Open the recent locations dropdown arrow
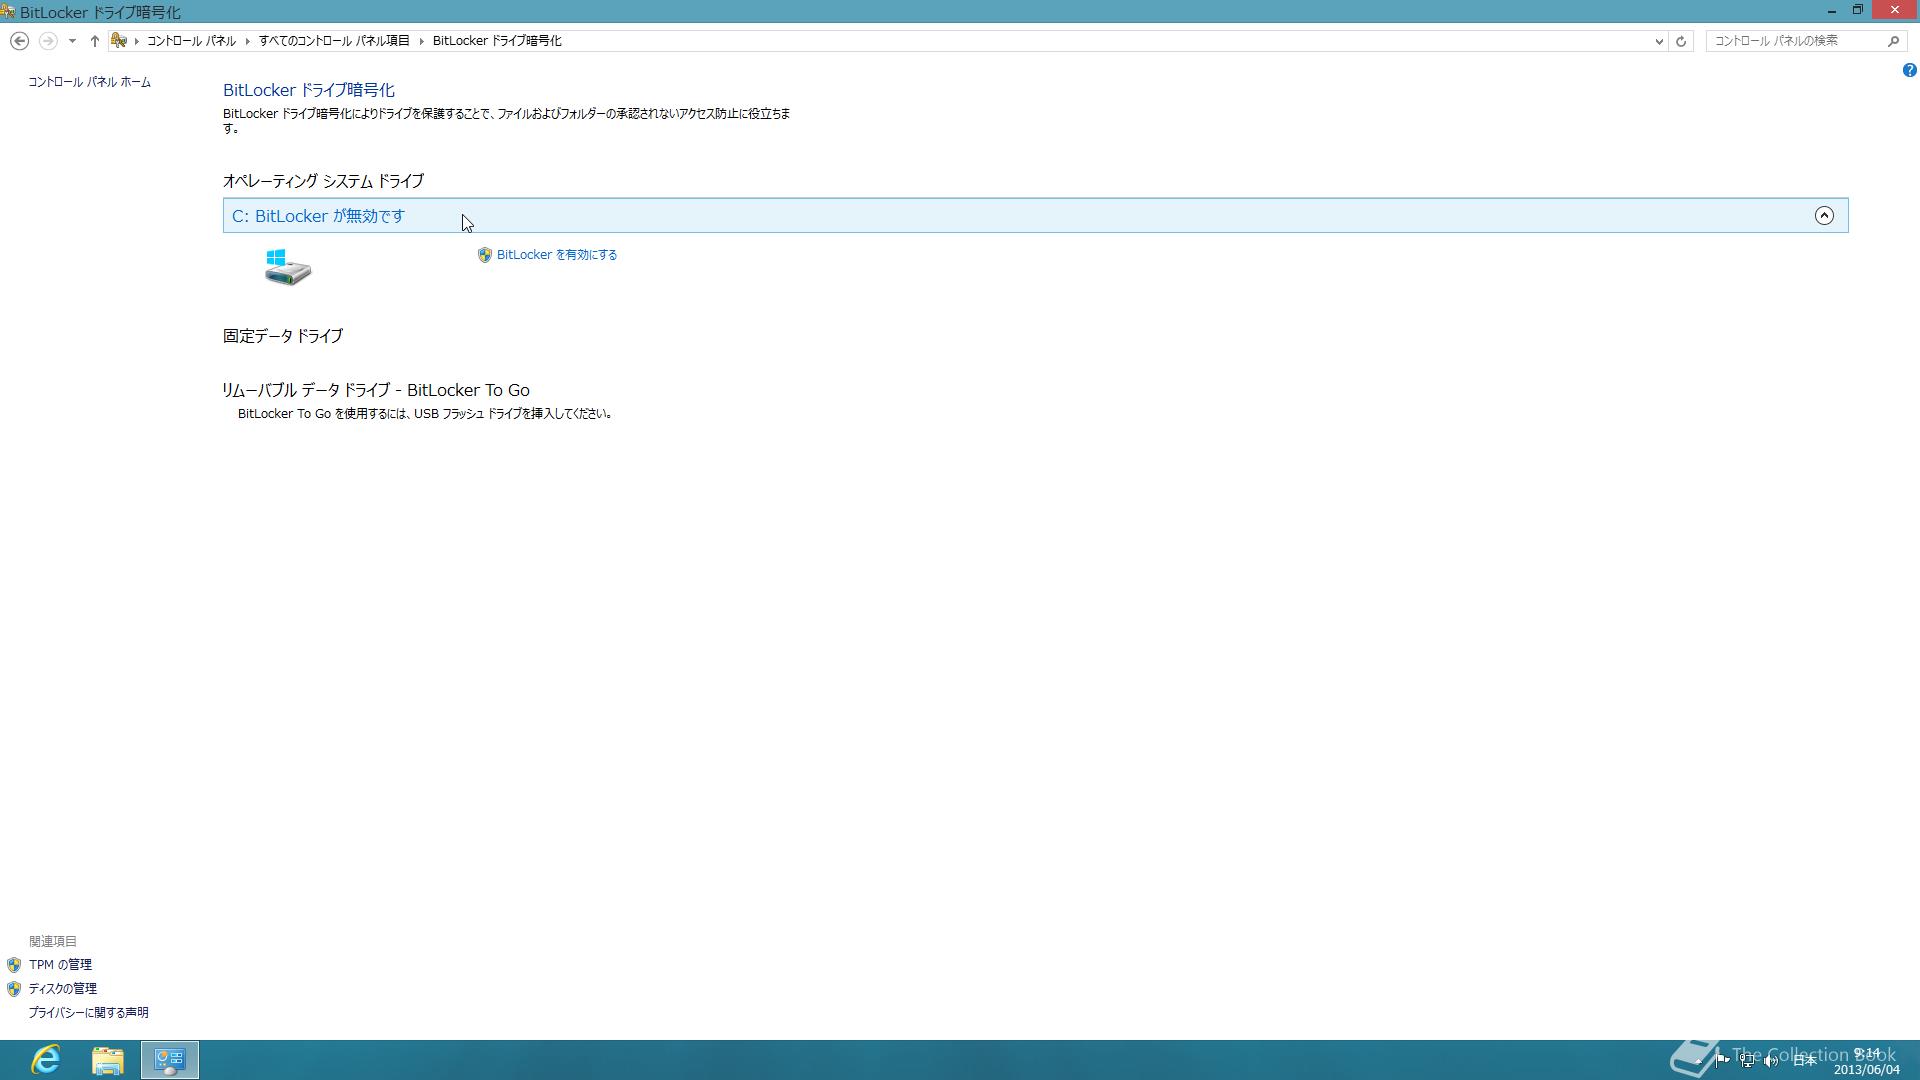Viewport: 1920px width, 1080px height. [x=72, y=41]
